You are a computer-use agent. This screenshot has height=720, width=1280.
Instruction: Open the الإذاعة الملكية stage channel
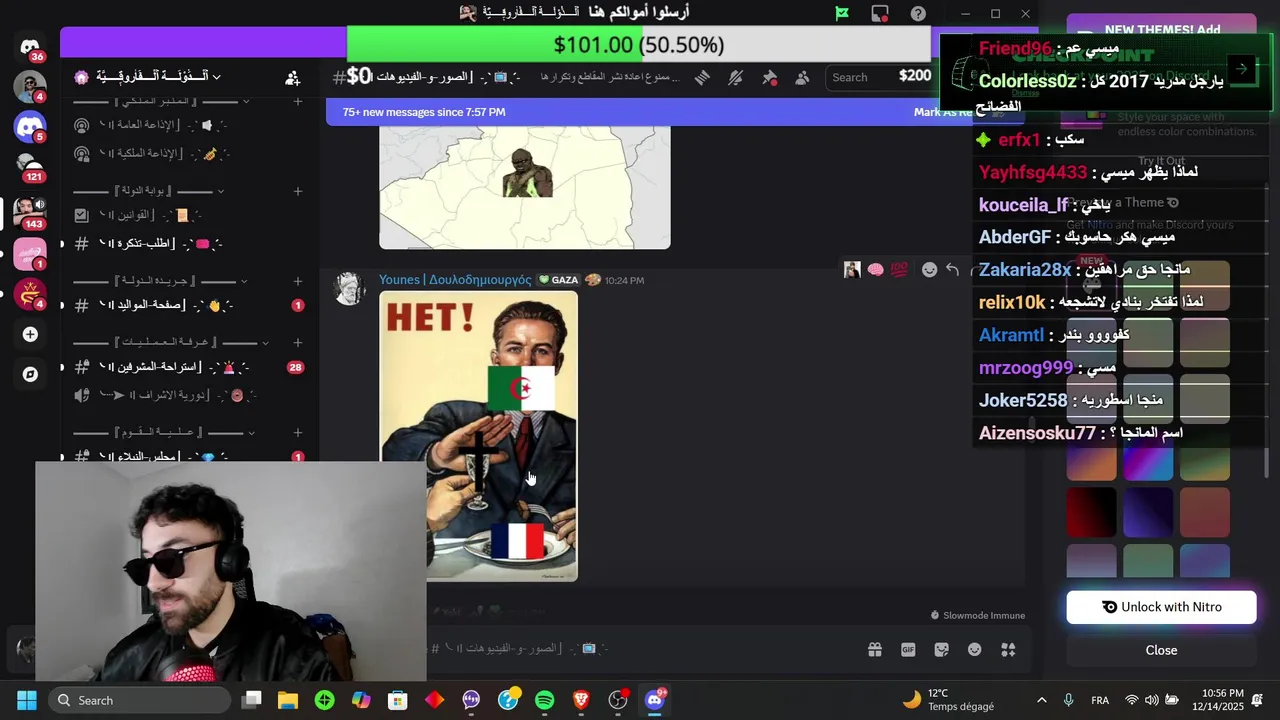(x=188, y=154)
